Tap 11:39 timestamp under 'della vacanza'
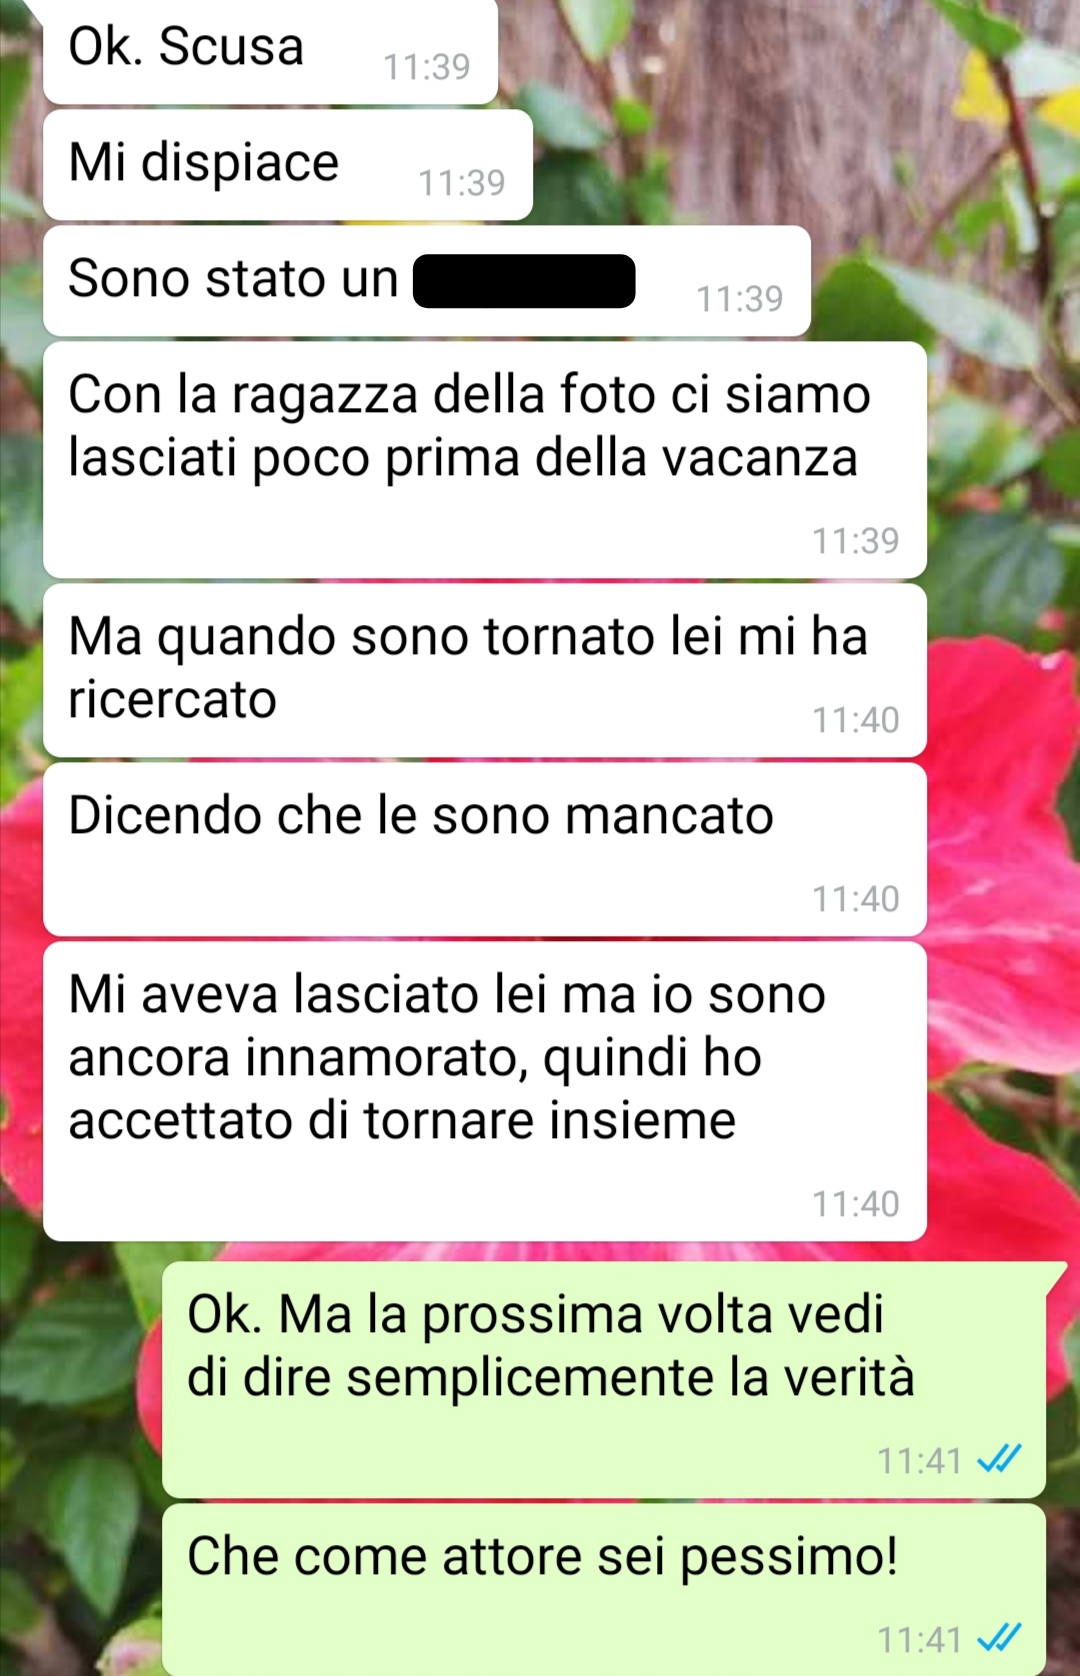 856,541
